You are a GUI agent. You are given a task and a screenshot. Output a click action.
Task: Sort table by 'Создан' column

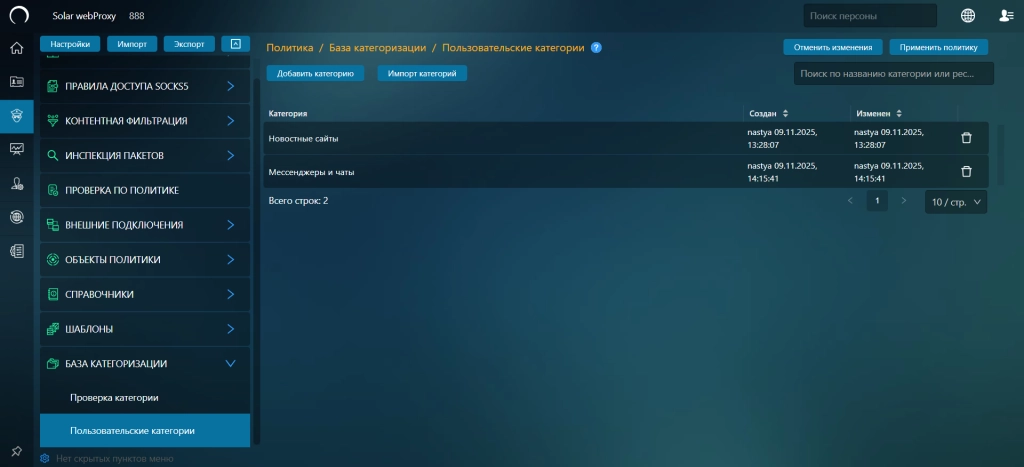(785, 114)
